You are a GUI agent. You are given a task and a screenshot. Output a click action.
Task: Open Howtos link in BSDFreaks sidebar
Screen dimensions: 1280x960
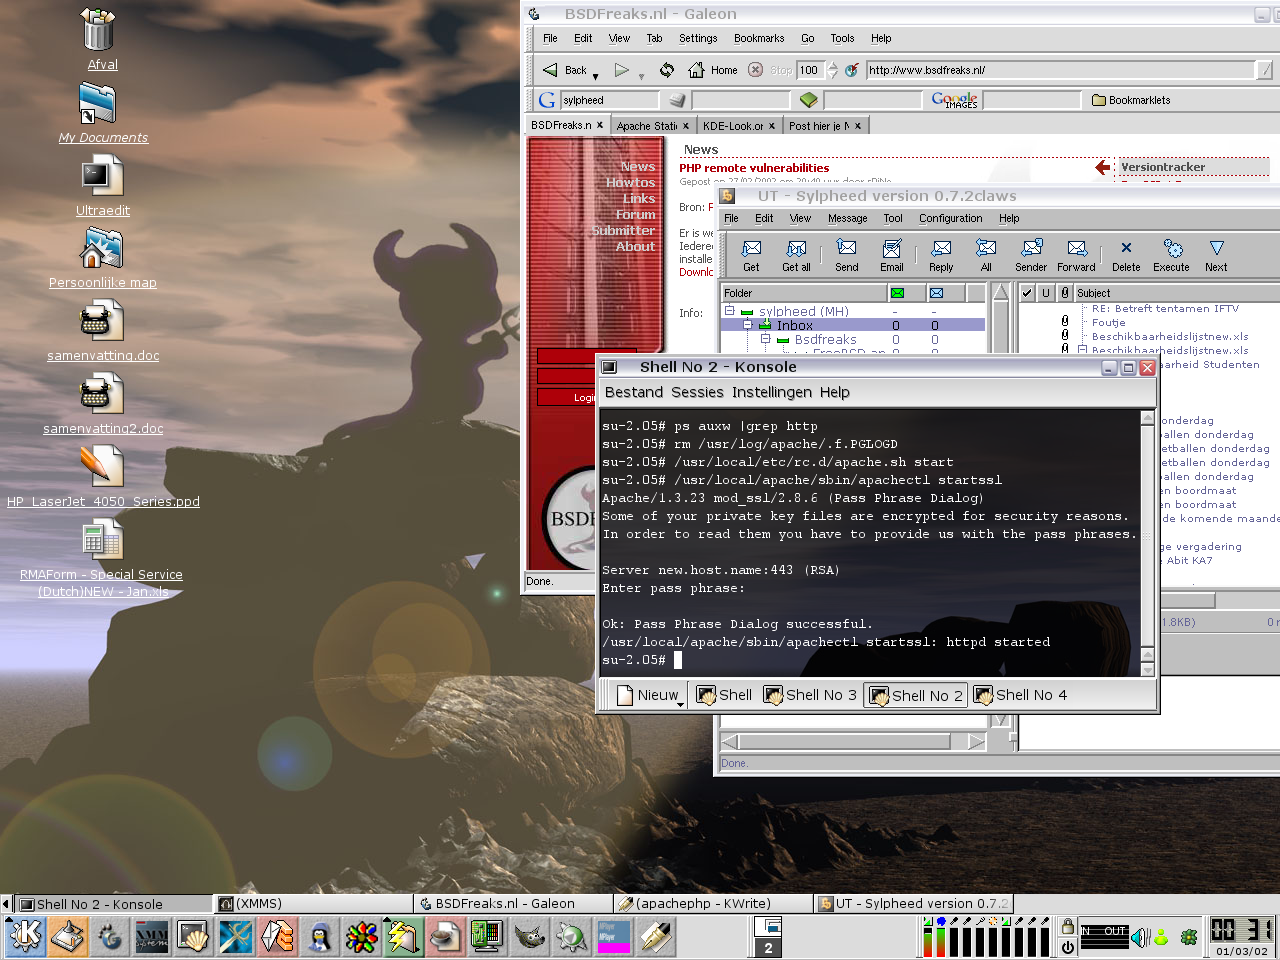click(630, 182)
